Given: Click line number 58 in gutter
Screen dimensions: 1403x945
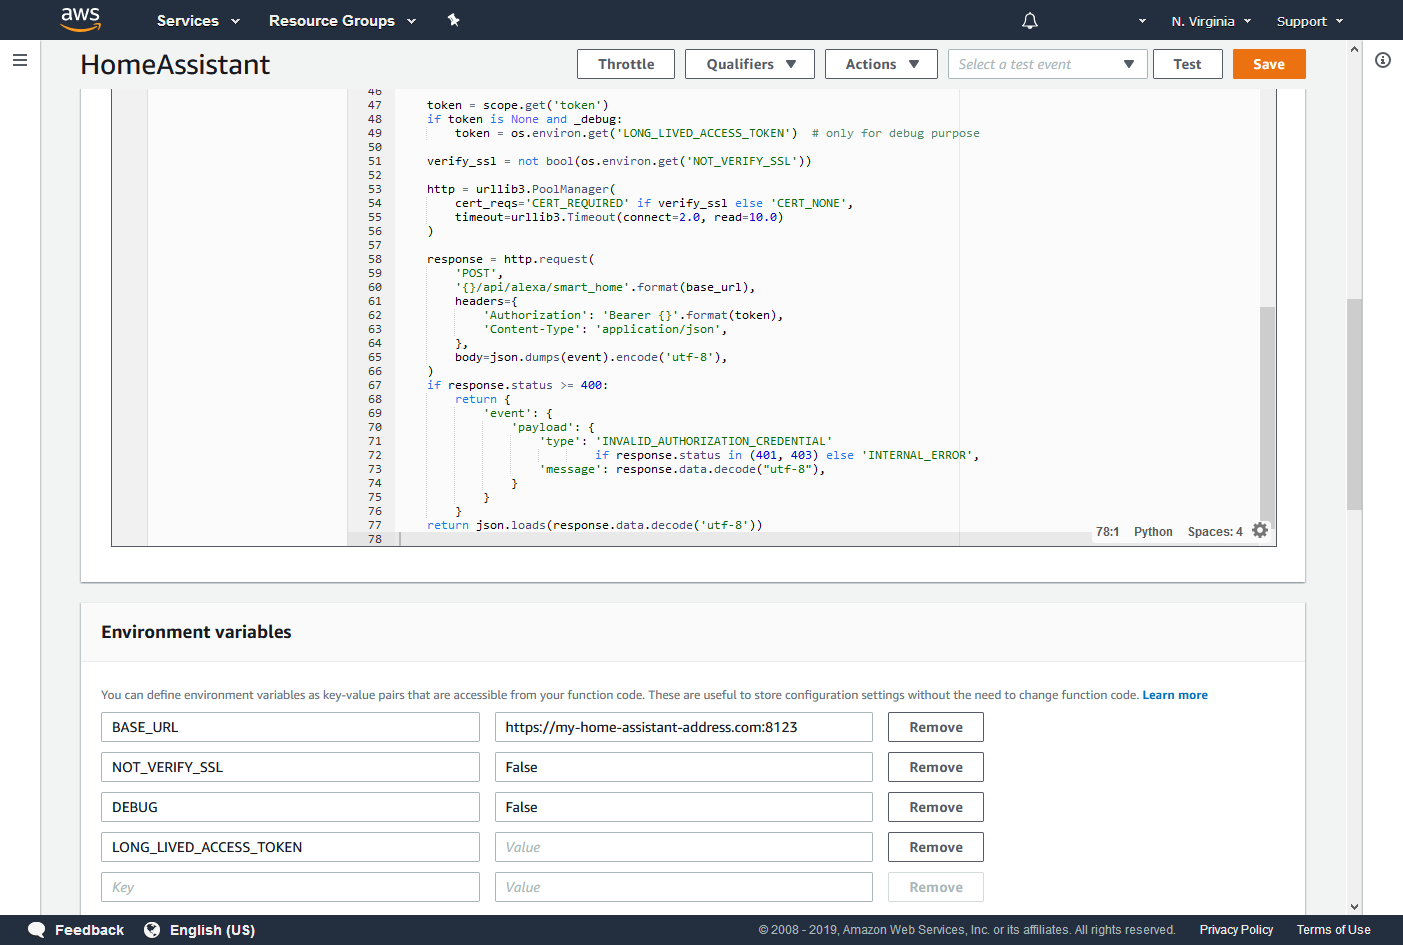Looking at the screenshot, I should 375,259.
